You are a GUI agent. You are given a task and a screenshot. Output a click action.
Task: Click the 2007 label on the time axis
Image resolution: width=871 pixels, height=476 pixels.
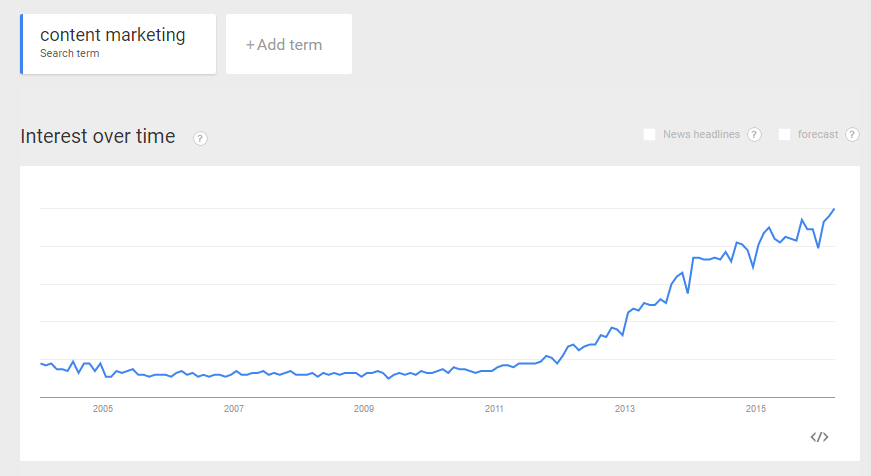(234, 409)
